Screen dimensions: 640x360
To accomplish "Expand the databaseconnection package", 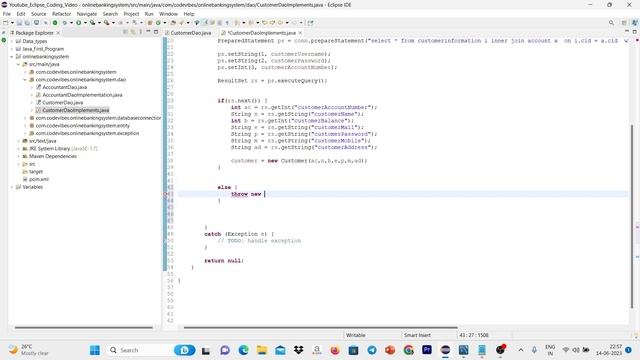I will click(x=25, y=118).
